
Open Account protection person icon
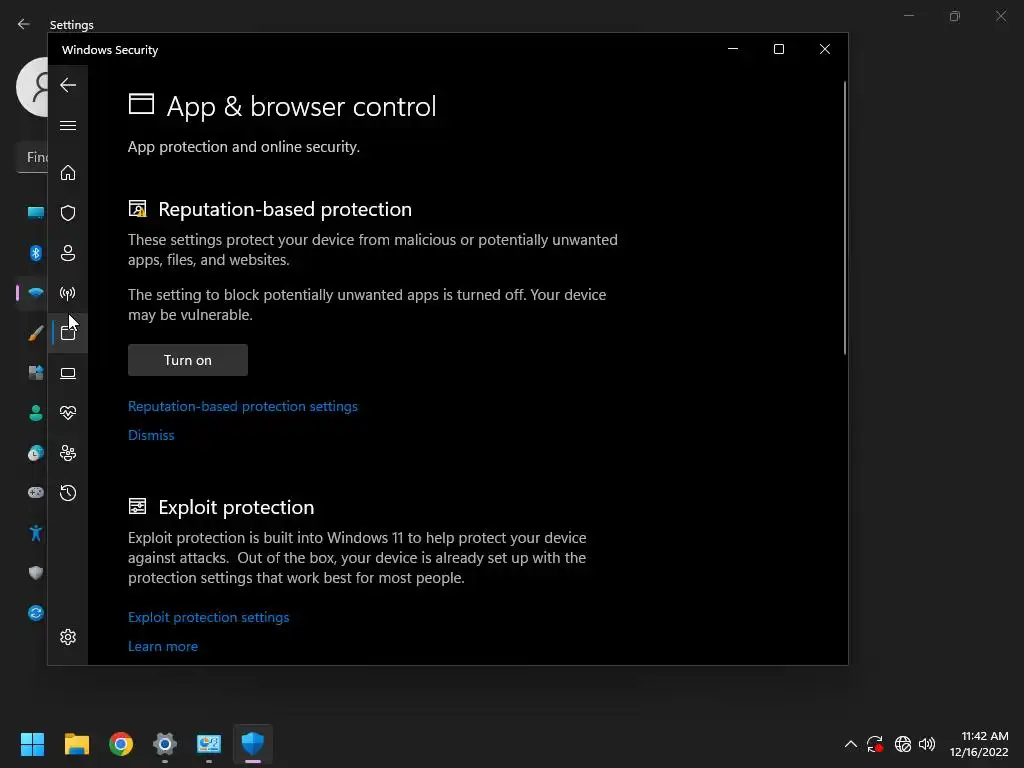tap(68, 253)
